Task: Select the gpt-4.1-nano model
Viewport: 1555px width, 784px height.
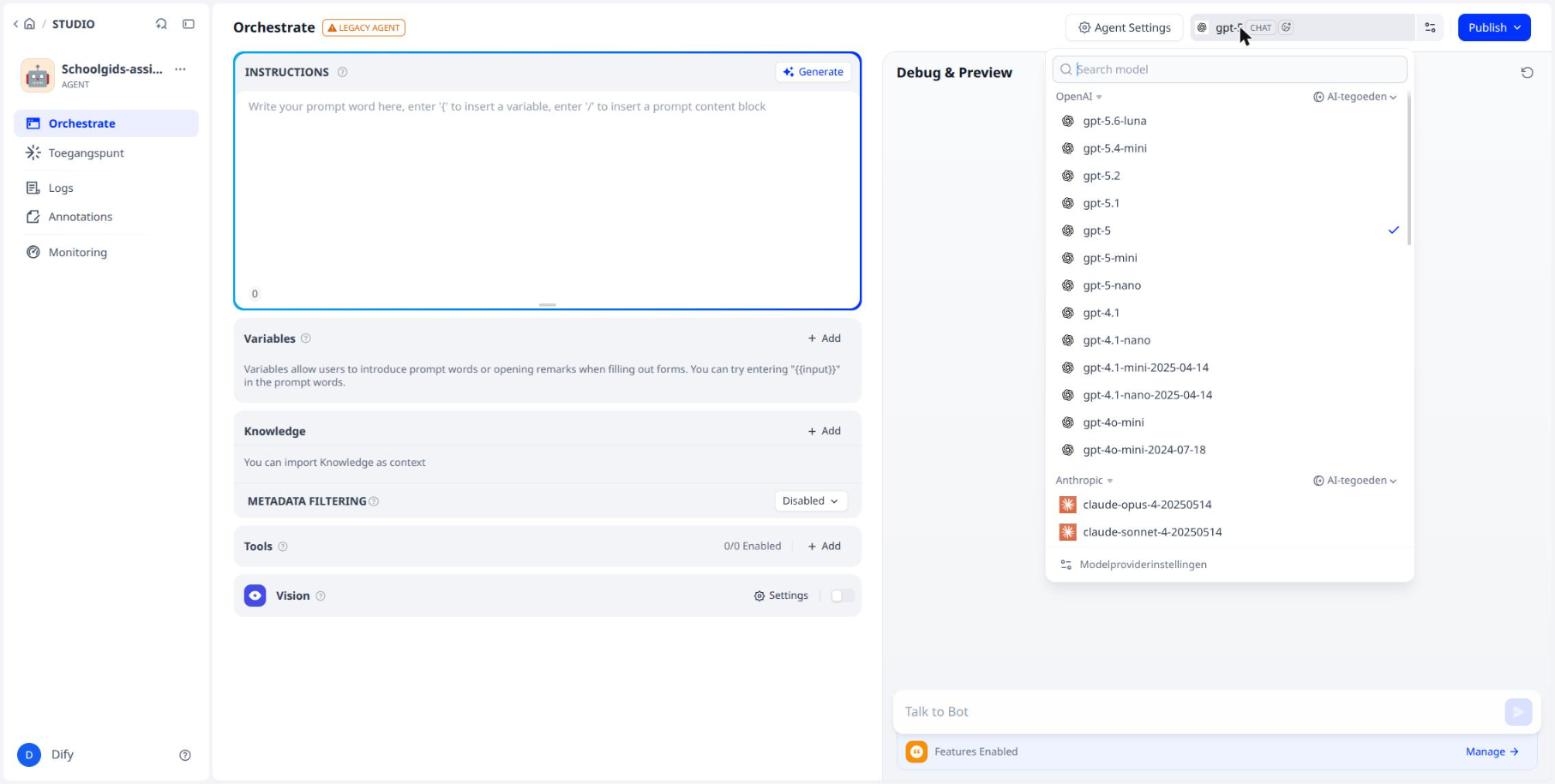Action: coord(1229,340)
